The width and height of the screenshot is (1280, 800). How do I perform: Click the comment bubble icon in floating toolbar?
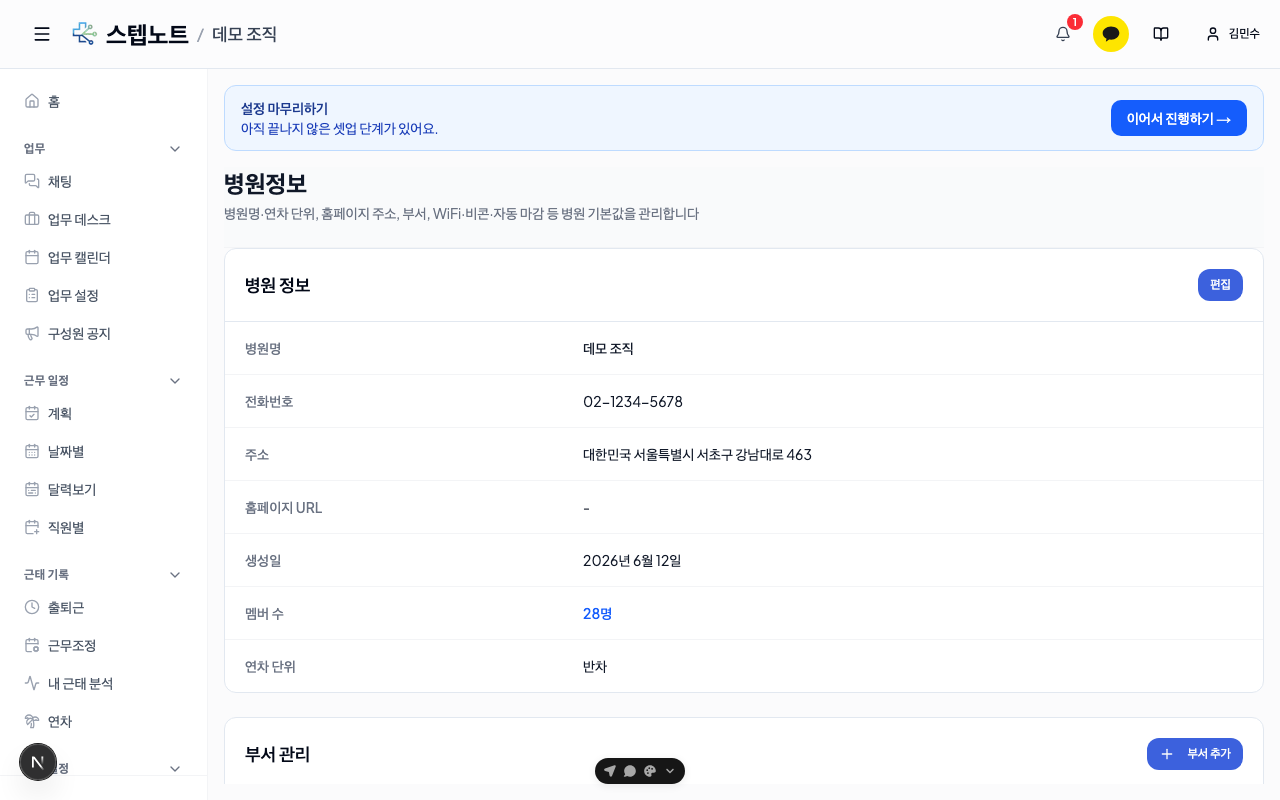pos(630,771)
